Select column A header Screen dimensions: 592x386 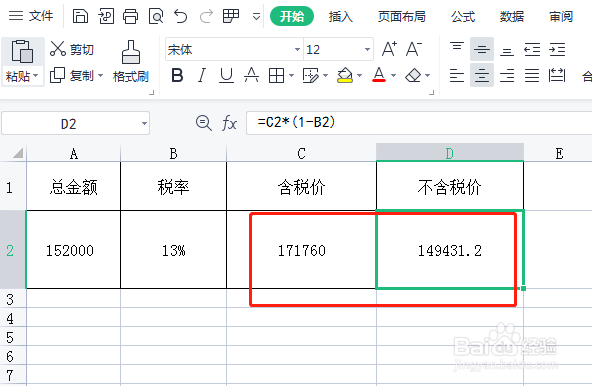[74, 153]
